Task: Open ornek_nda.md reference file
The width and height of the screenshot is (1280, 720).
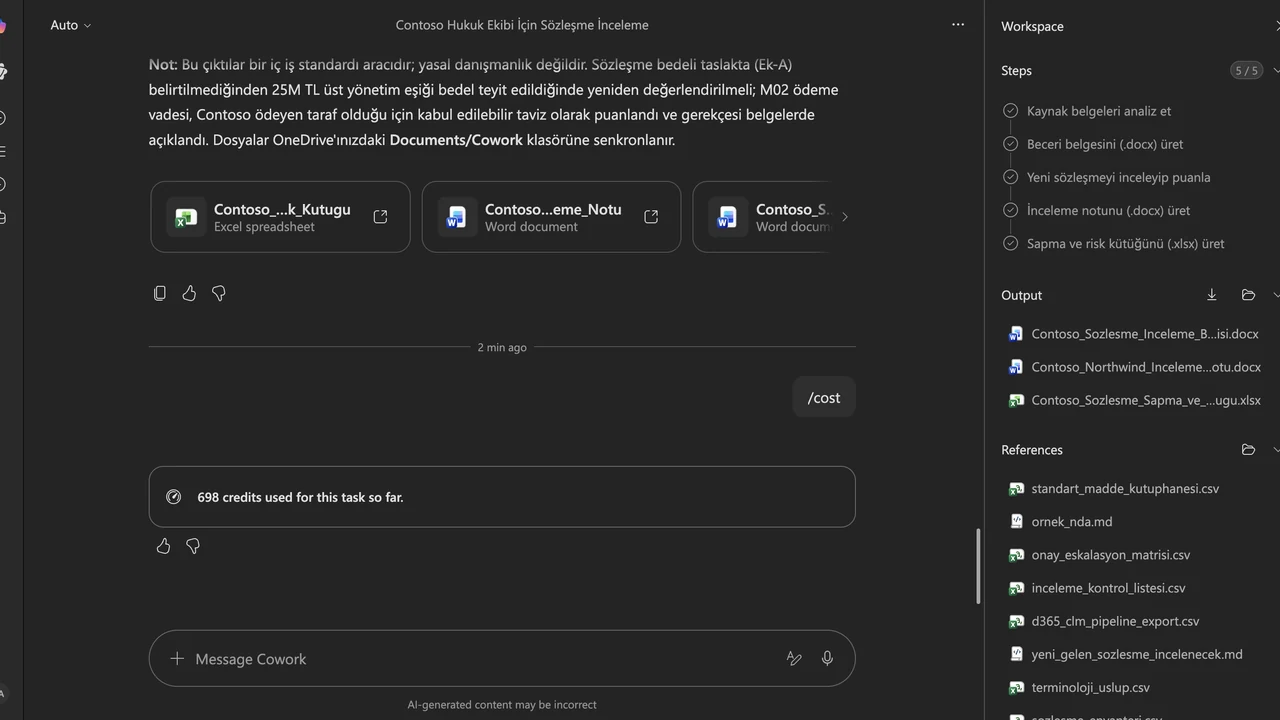Action: [x=1071, y=522]
